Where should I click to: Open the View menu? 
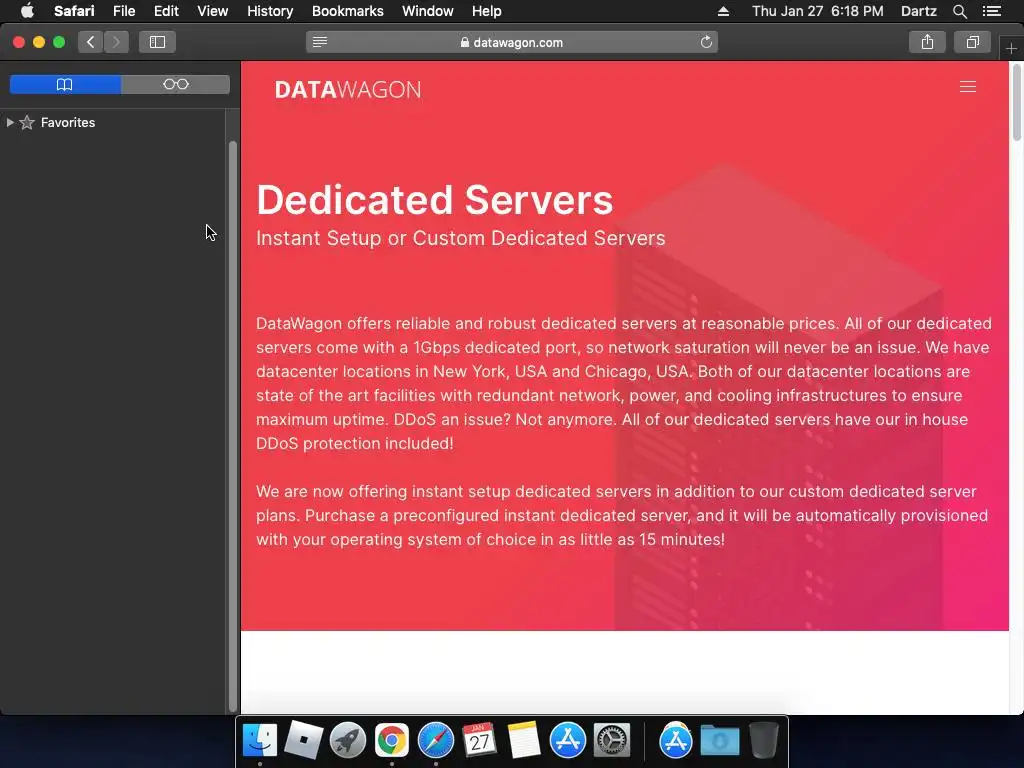click(213, 11)
